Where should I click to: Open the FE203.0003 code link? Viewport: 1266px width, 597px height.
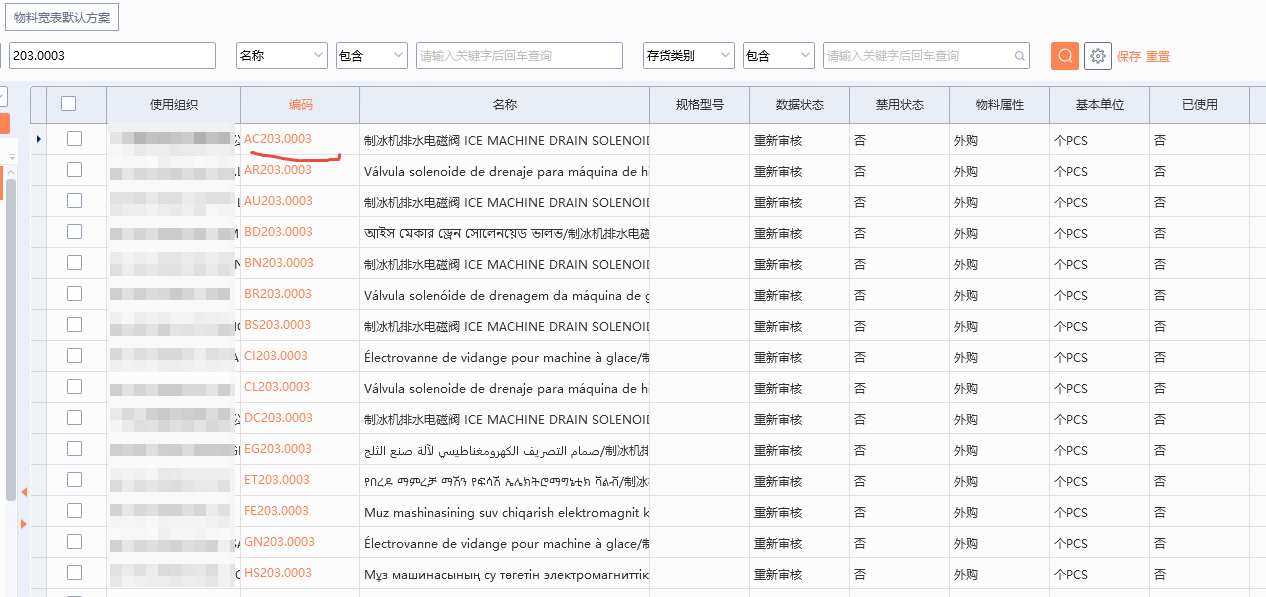coord(277,511)
